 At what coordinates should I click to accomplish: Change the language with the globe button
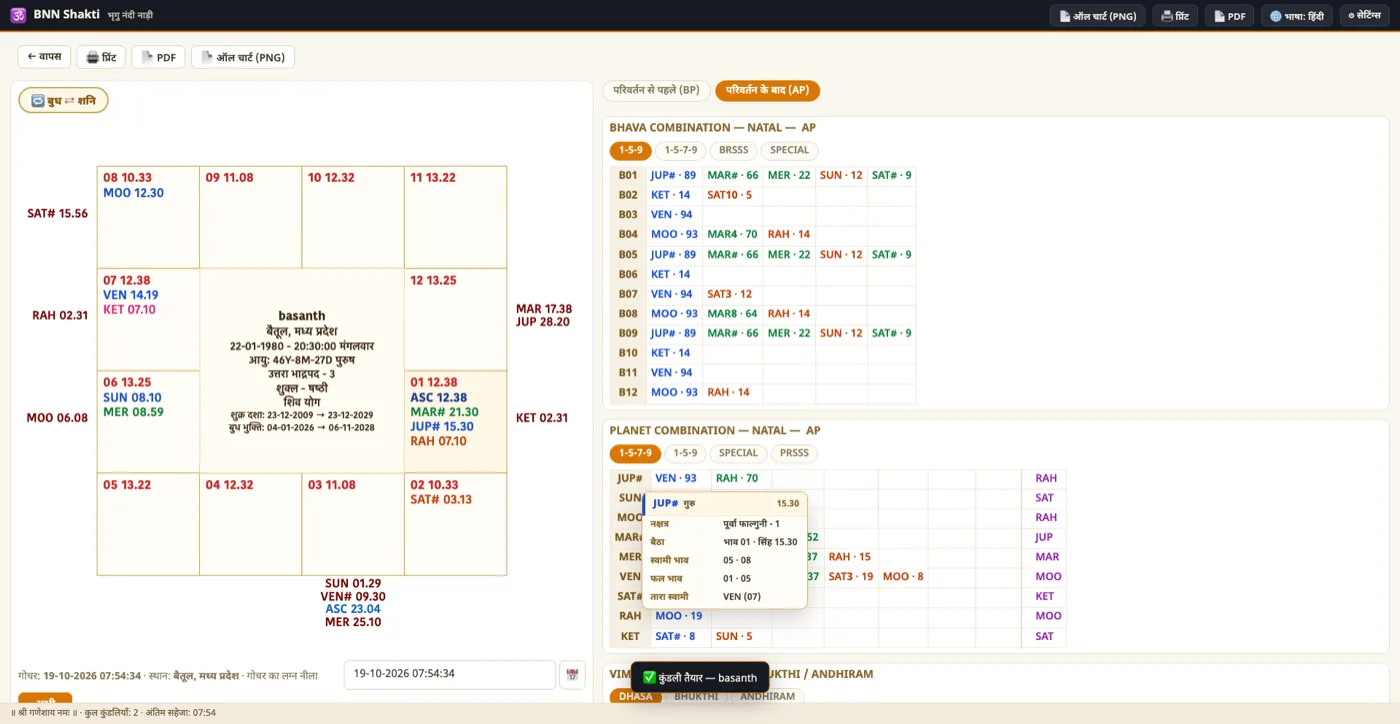click(x=1296, y=16)
